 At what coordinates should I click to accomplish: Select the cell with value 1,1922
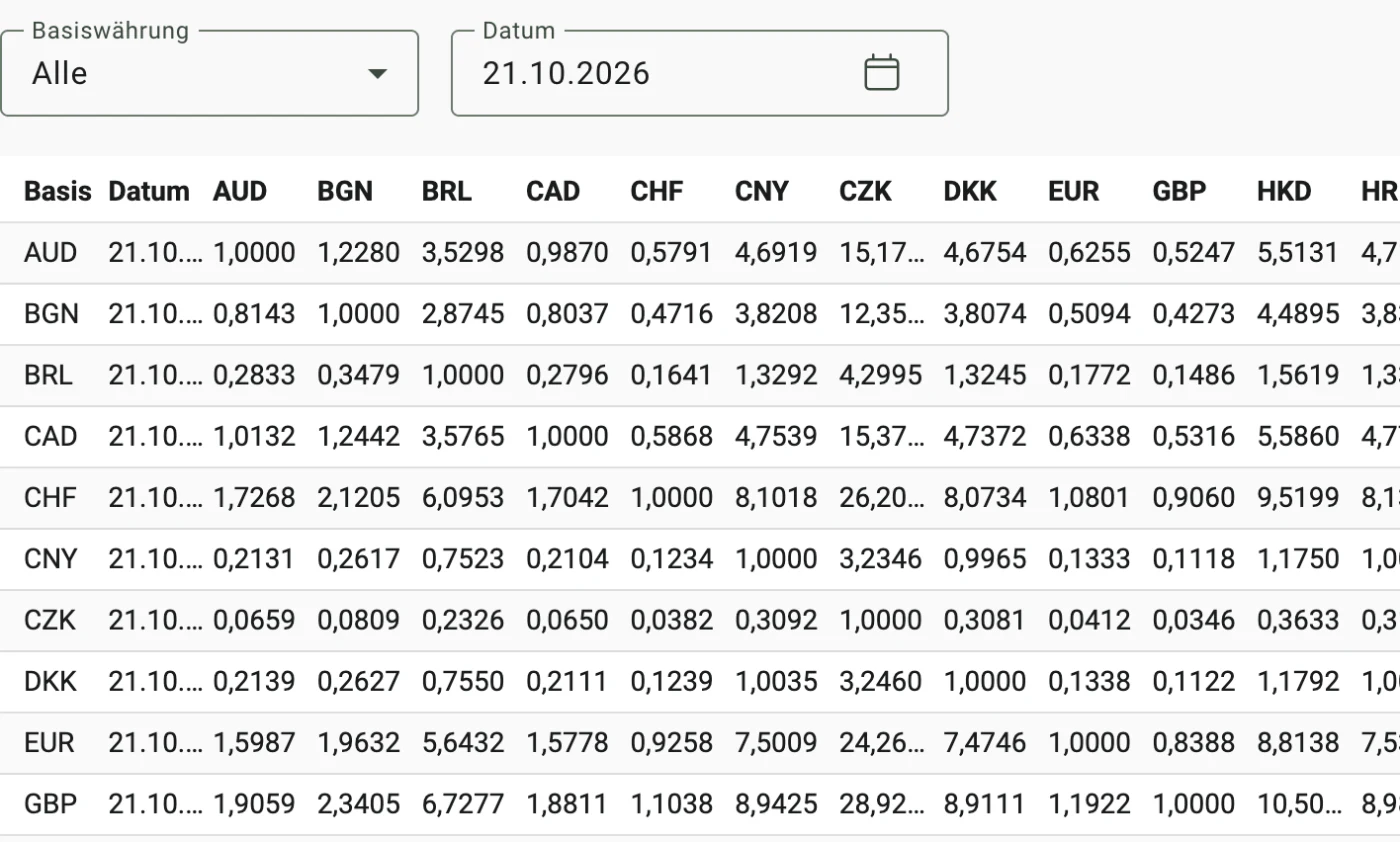tap(1089, 803)
